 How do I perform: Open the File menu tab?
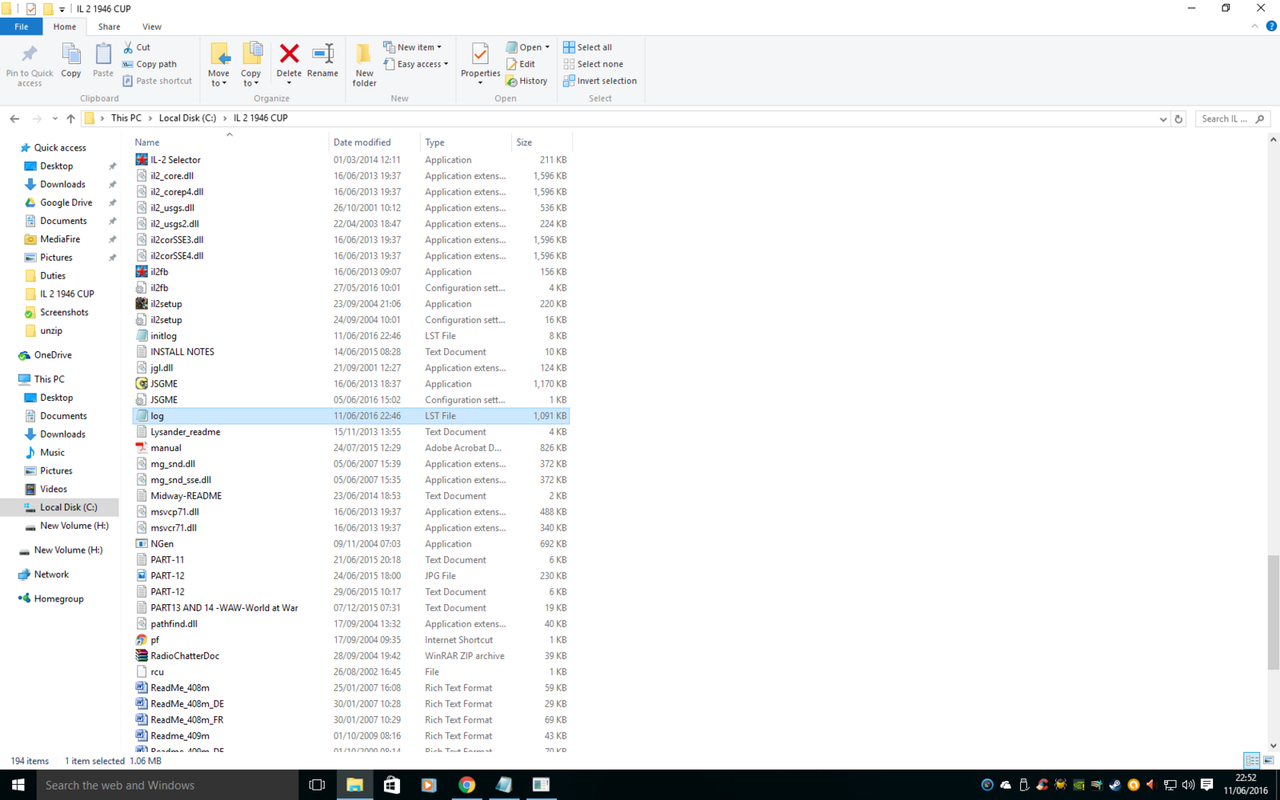21,27
